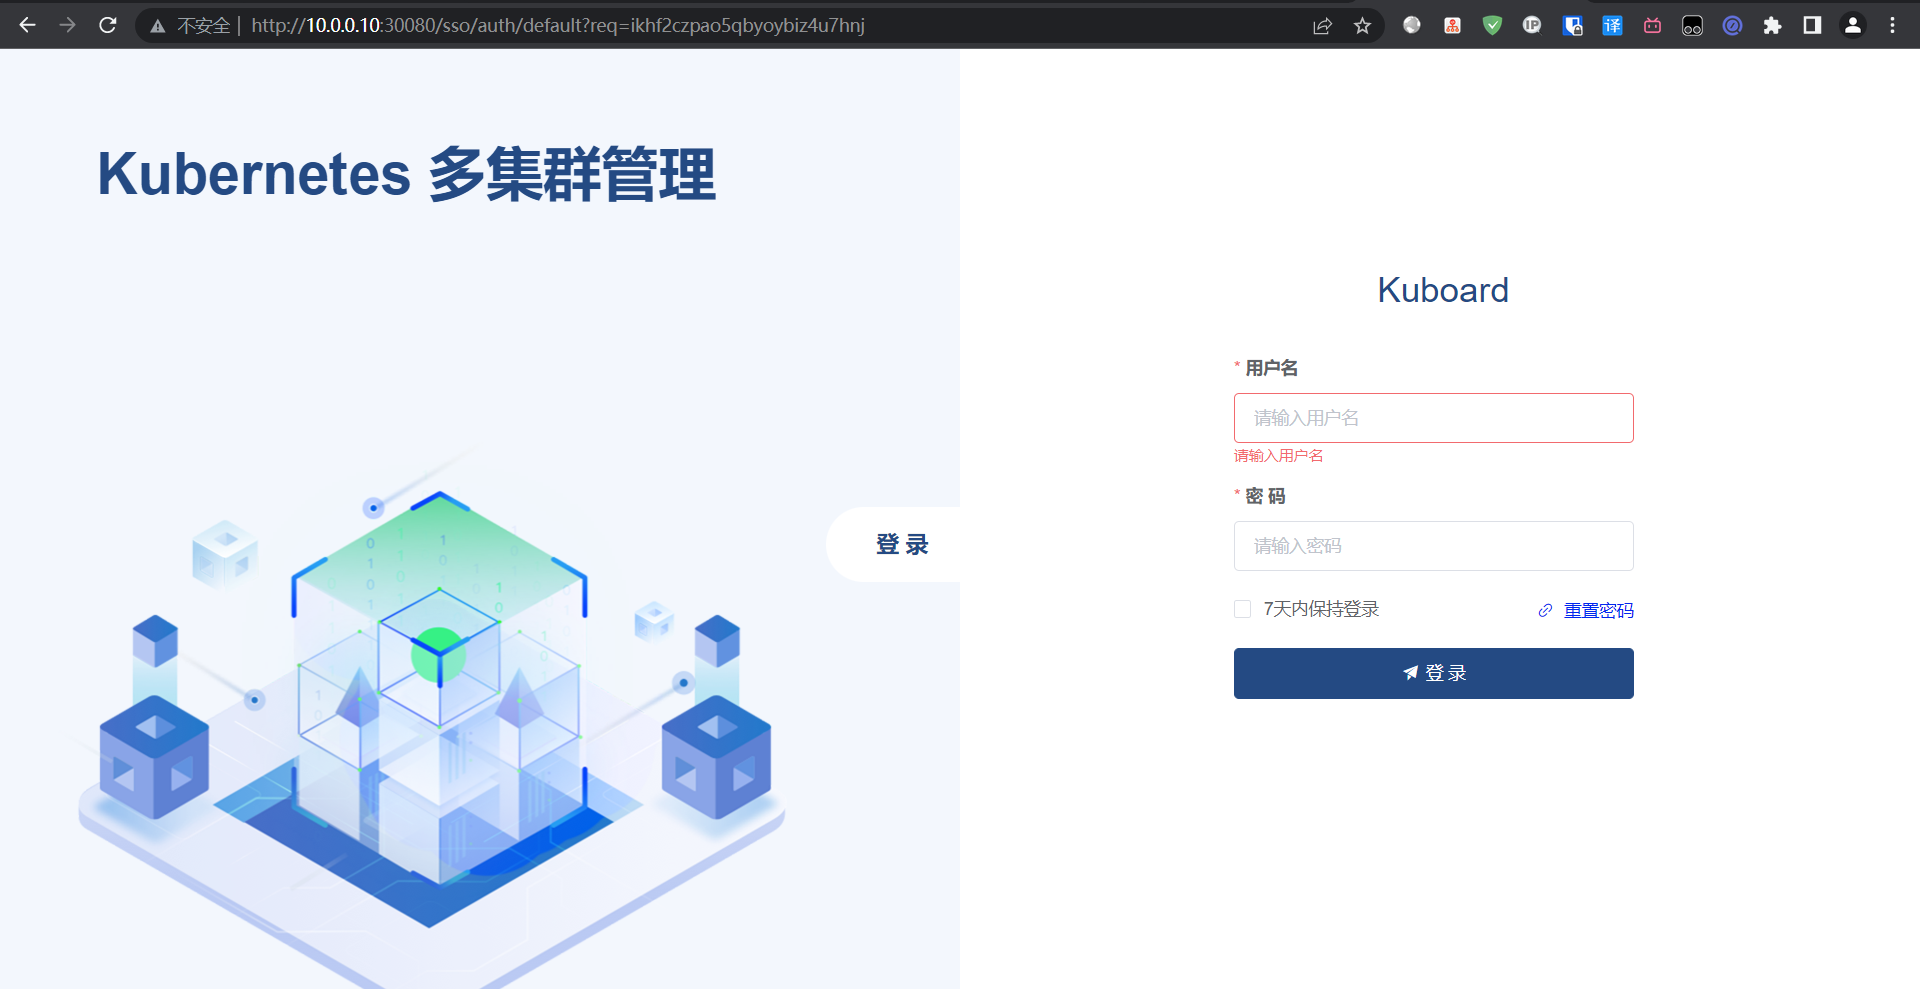Tick the 7天内保持登录 checkbox

tap(1243, 609)
